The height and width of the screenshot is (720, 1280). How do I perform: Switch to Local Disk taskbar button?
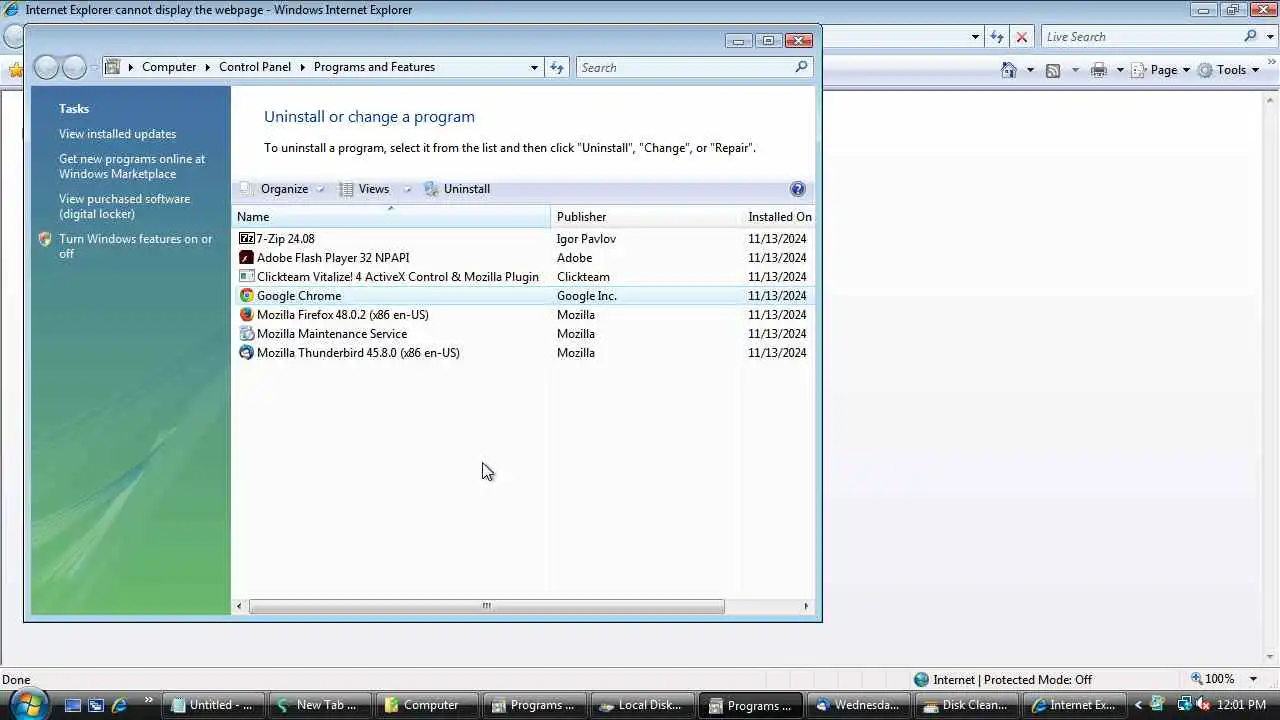tap(641, 705)
